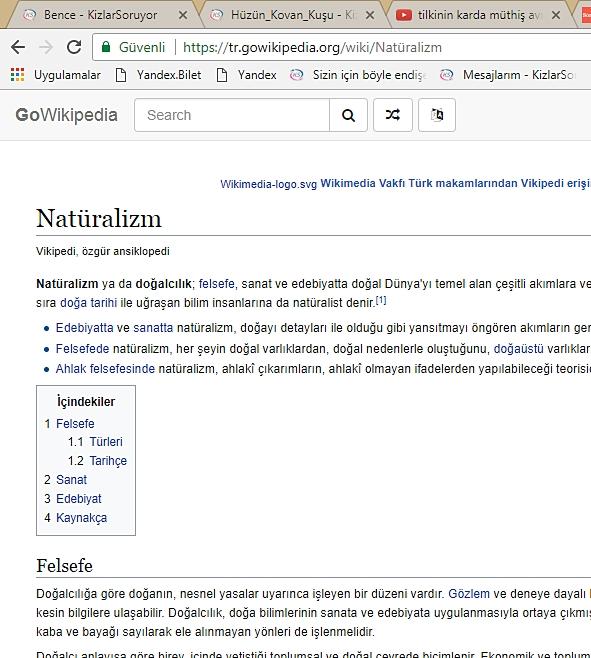This screenshot has height=658, width=591.
Task: Click the browser forward arrow
Action: pos(46,47)
